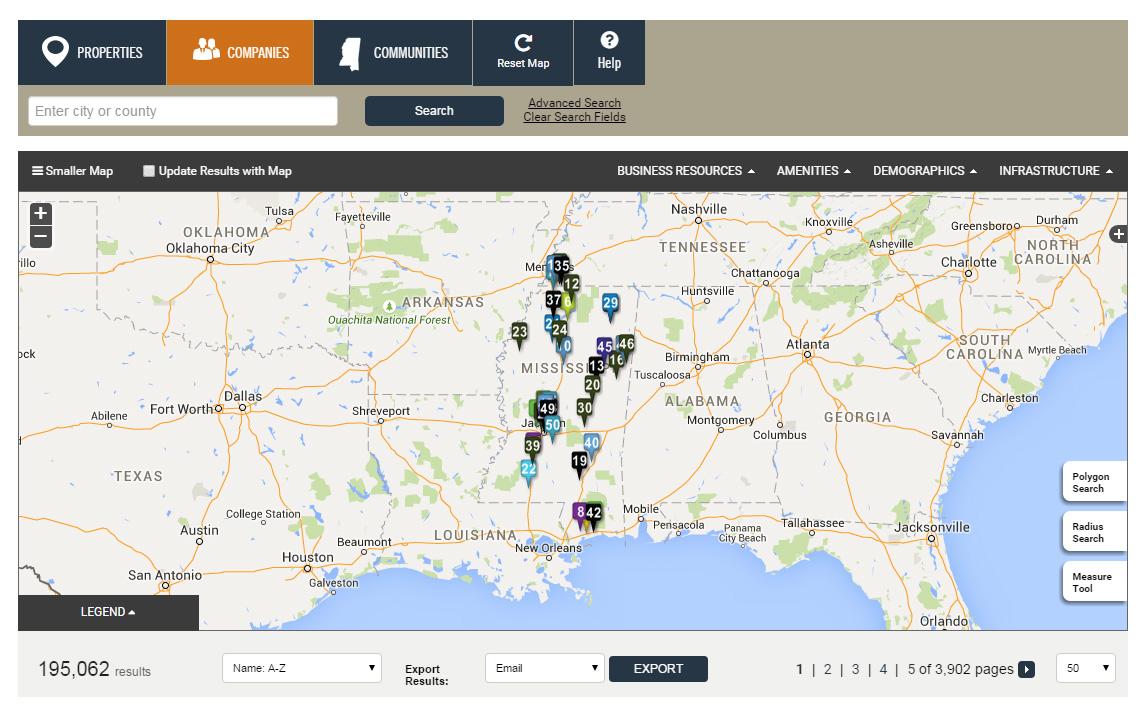Open the Name: A-Z sort dropdown

tap(302, 668)
